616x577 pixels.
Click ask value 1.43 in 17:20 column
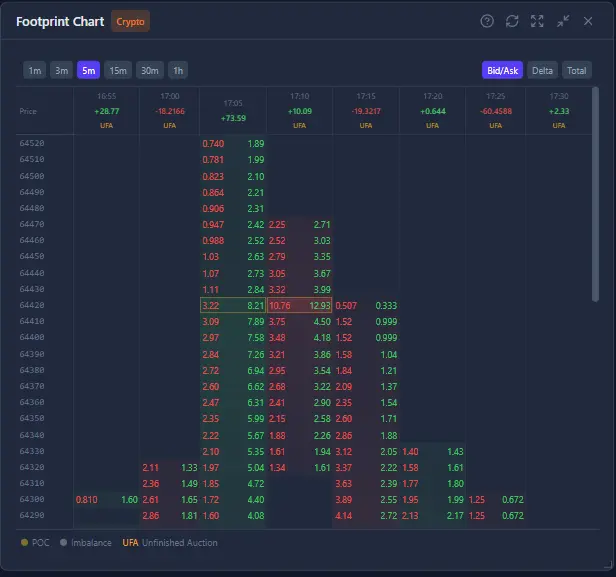455,452
